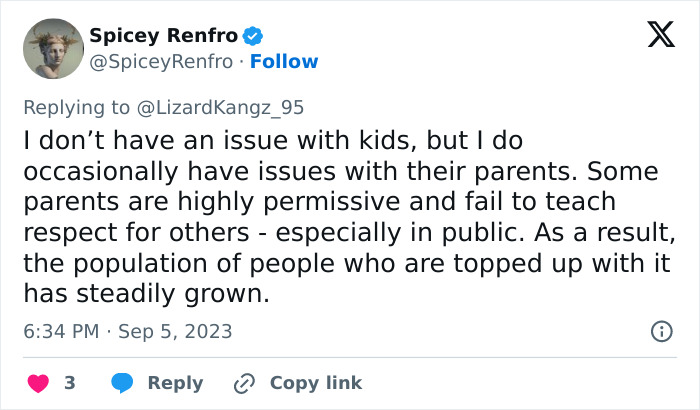700x410 pixels.
Task: Open the tweet info circle icon
Action: [661, 331]
